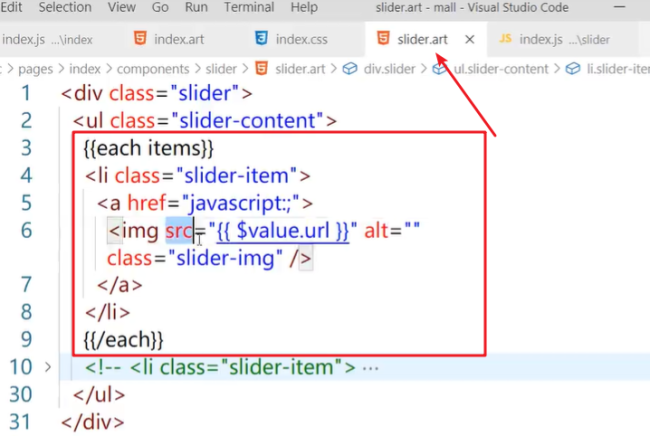The width and height of the screenshot is (650, 436).
Task: Expand the folded comment on line 10
Action: click(48, 367)
